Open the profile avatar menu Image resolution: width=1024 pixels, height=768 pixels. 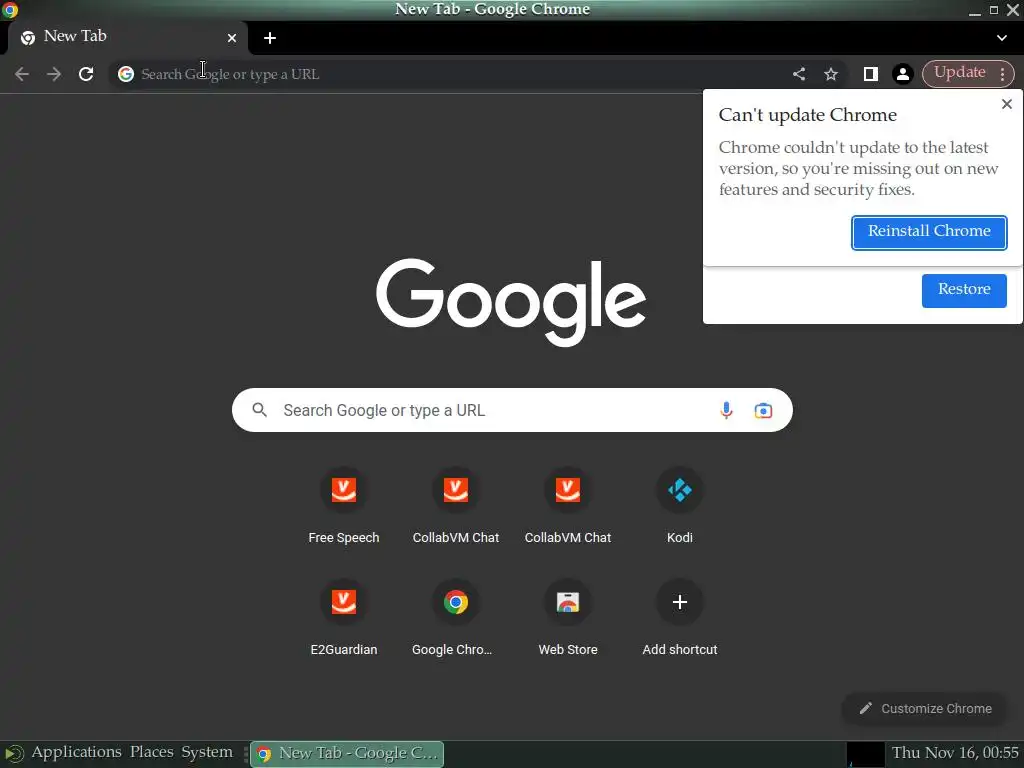[903, 74]
